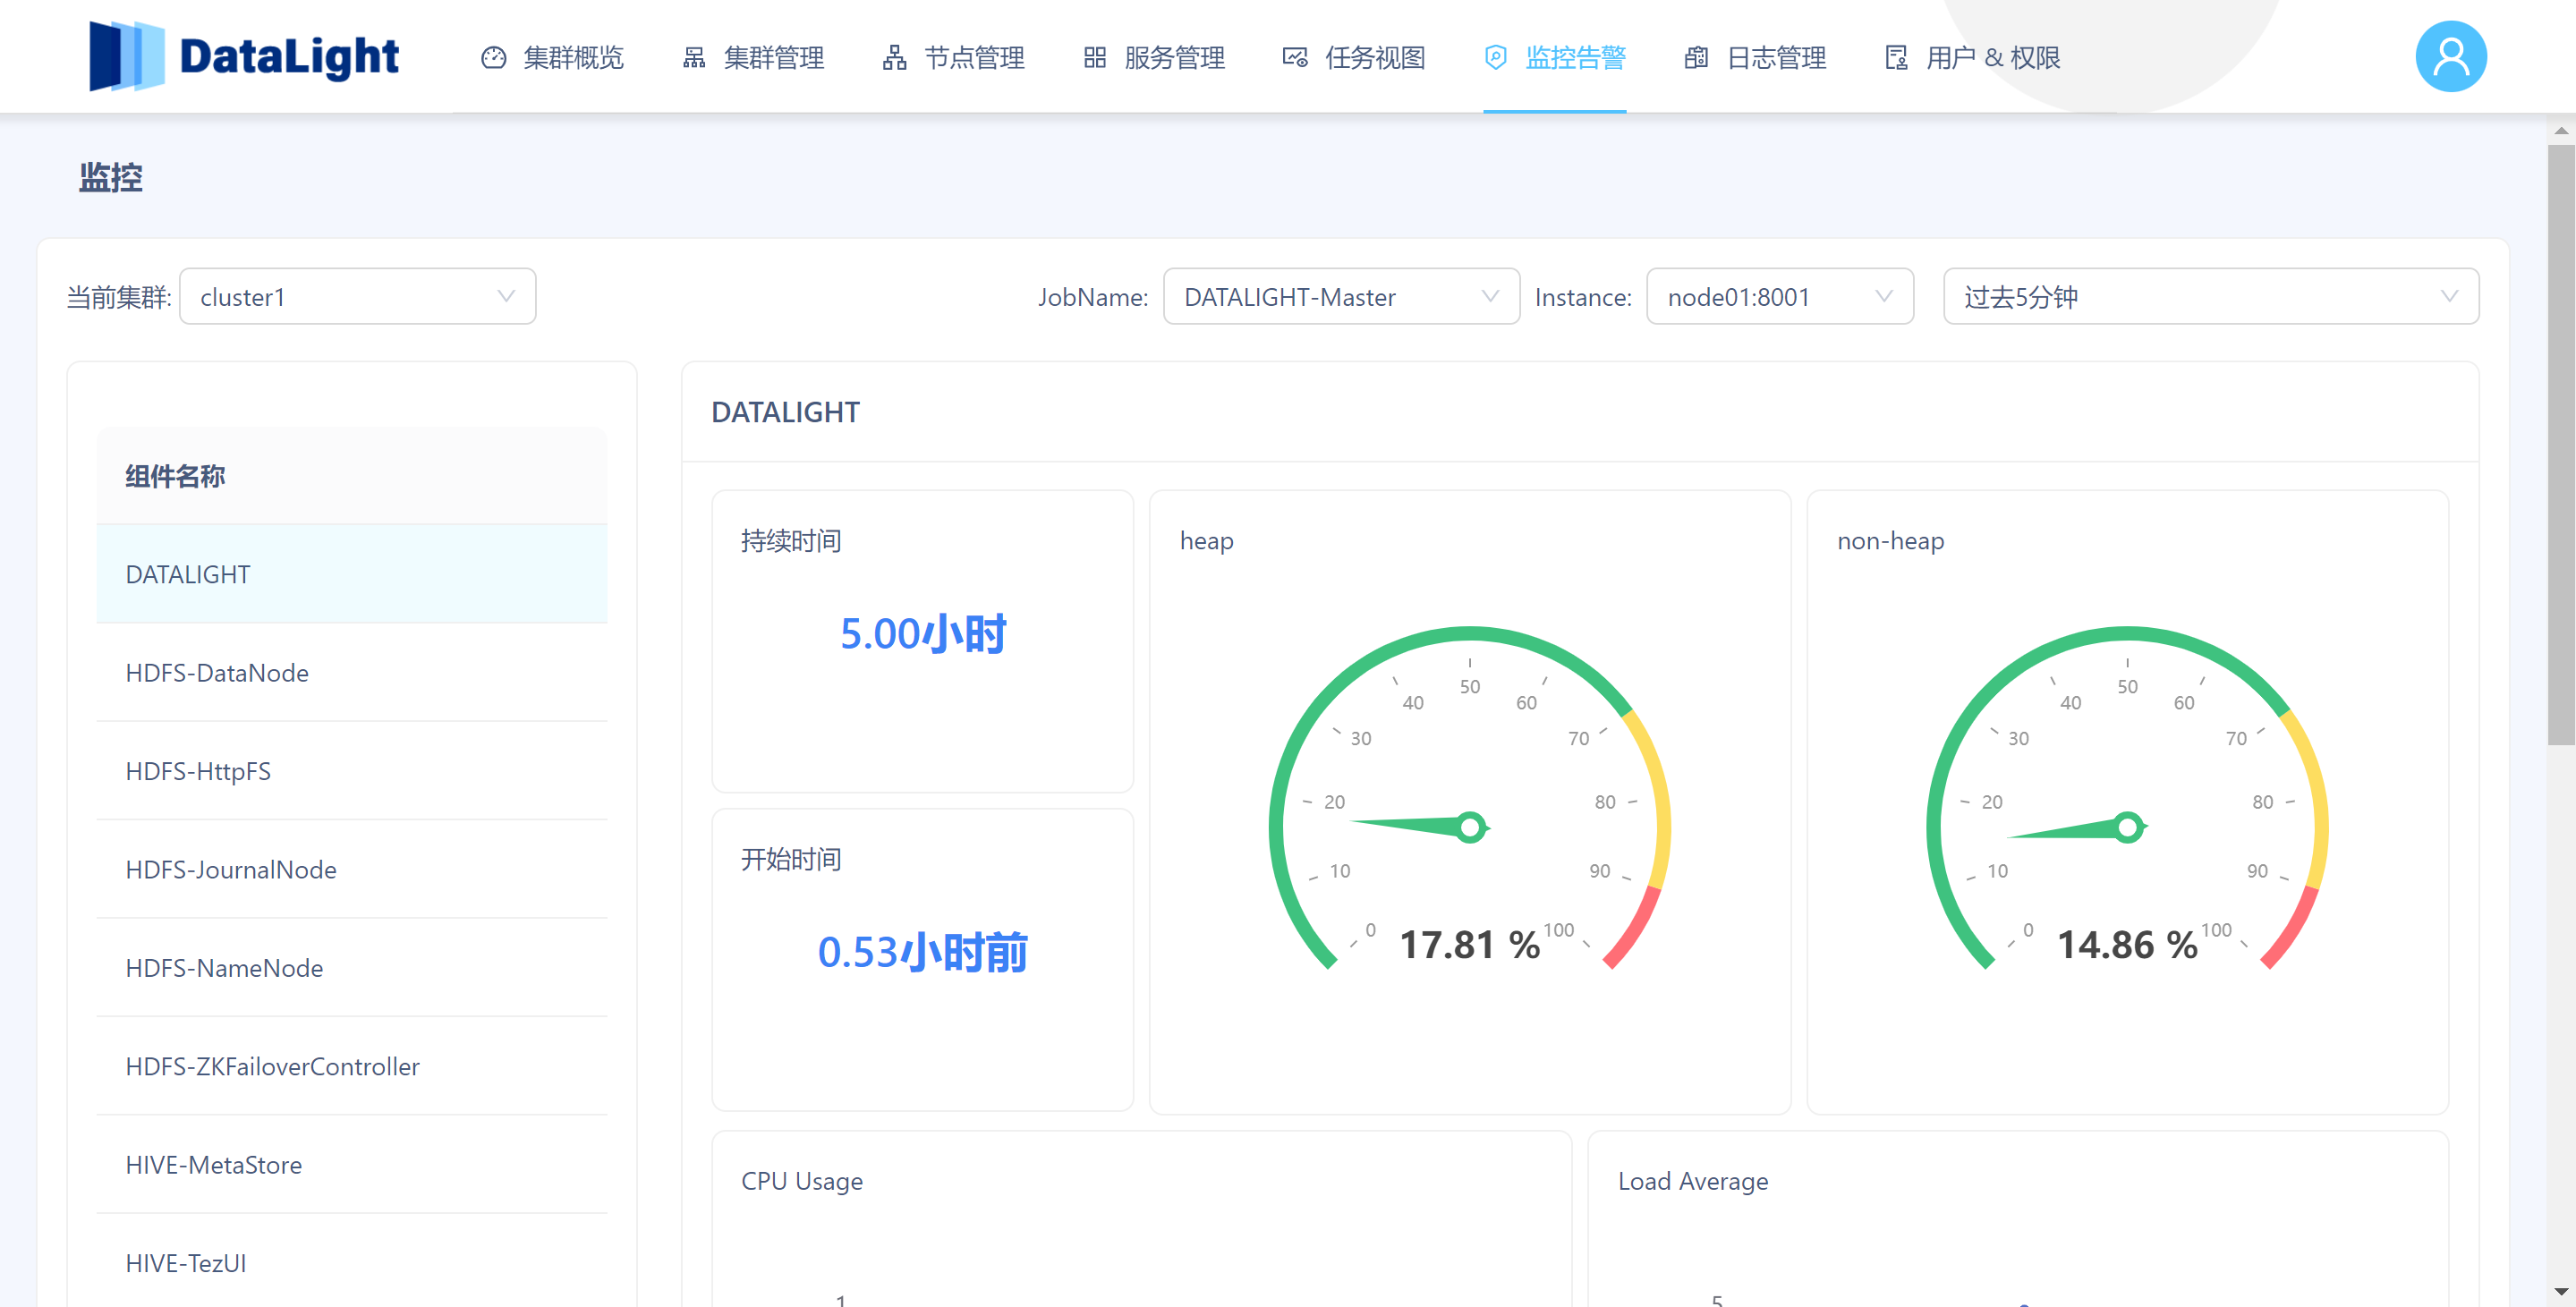Select the 监控告警 menu
The width and height of the screenshot is (2576, 1307).
(x=1575, y=58)
